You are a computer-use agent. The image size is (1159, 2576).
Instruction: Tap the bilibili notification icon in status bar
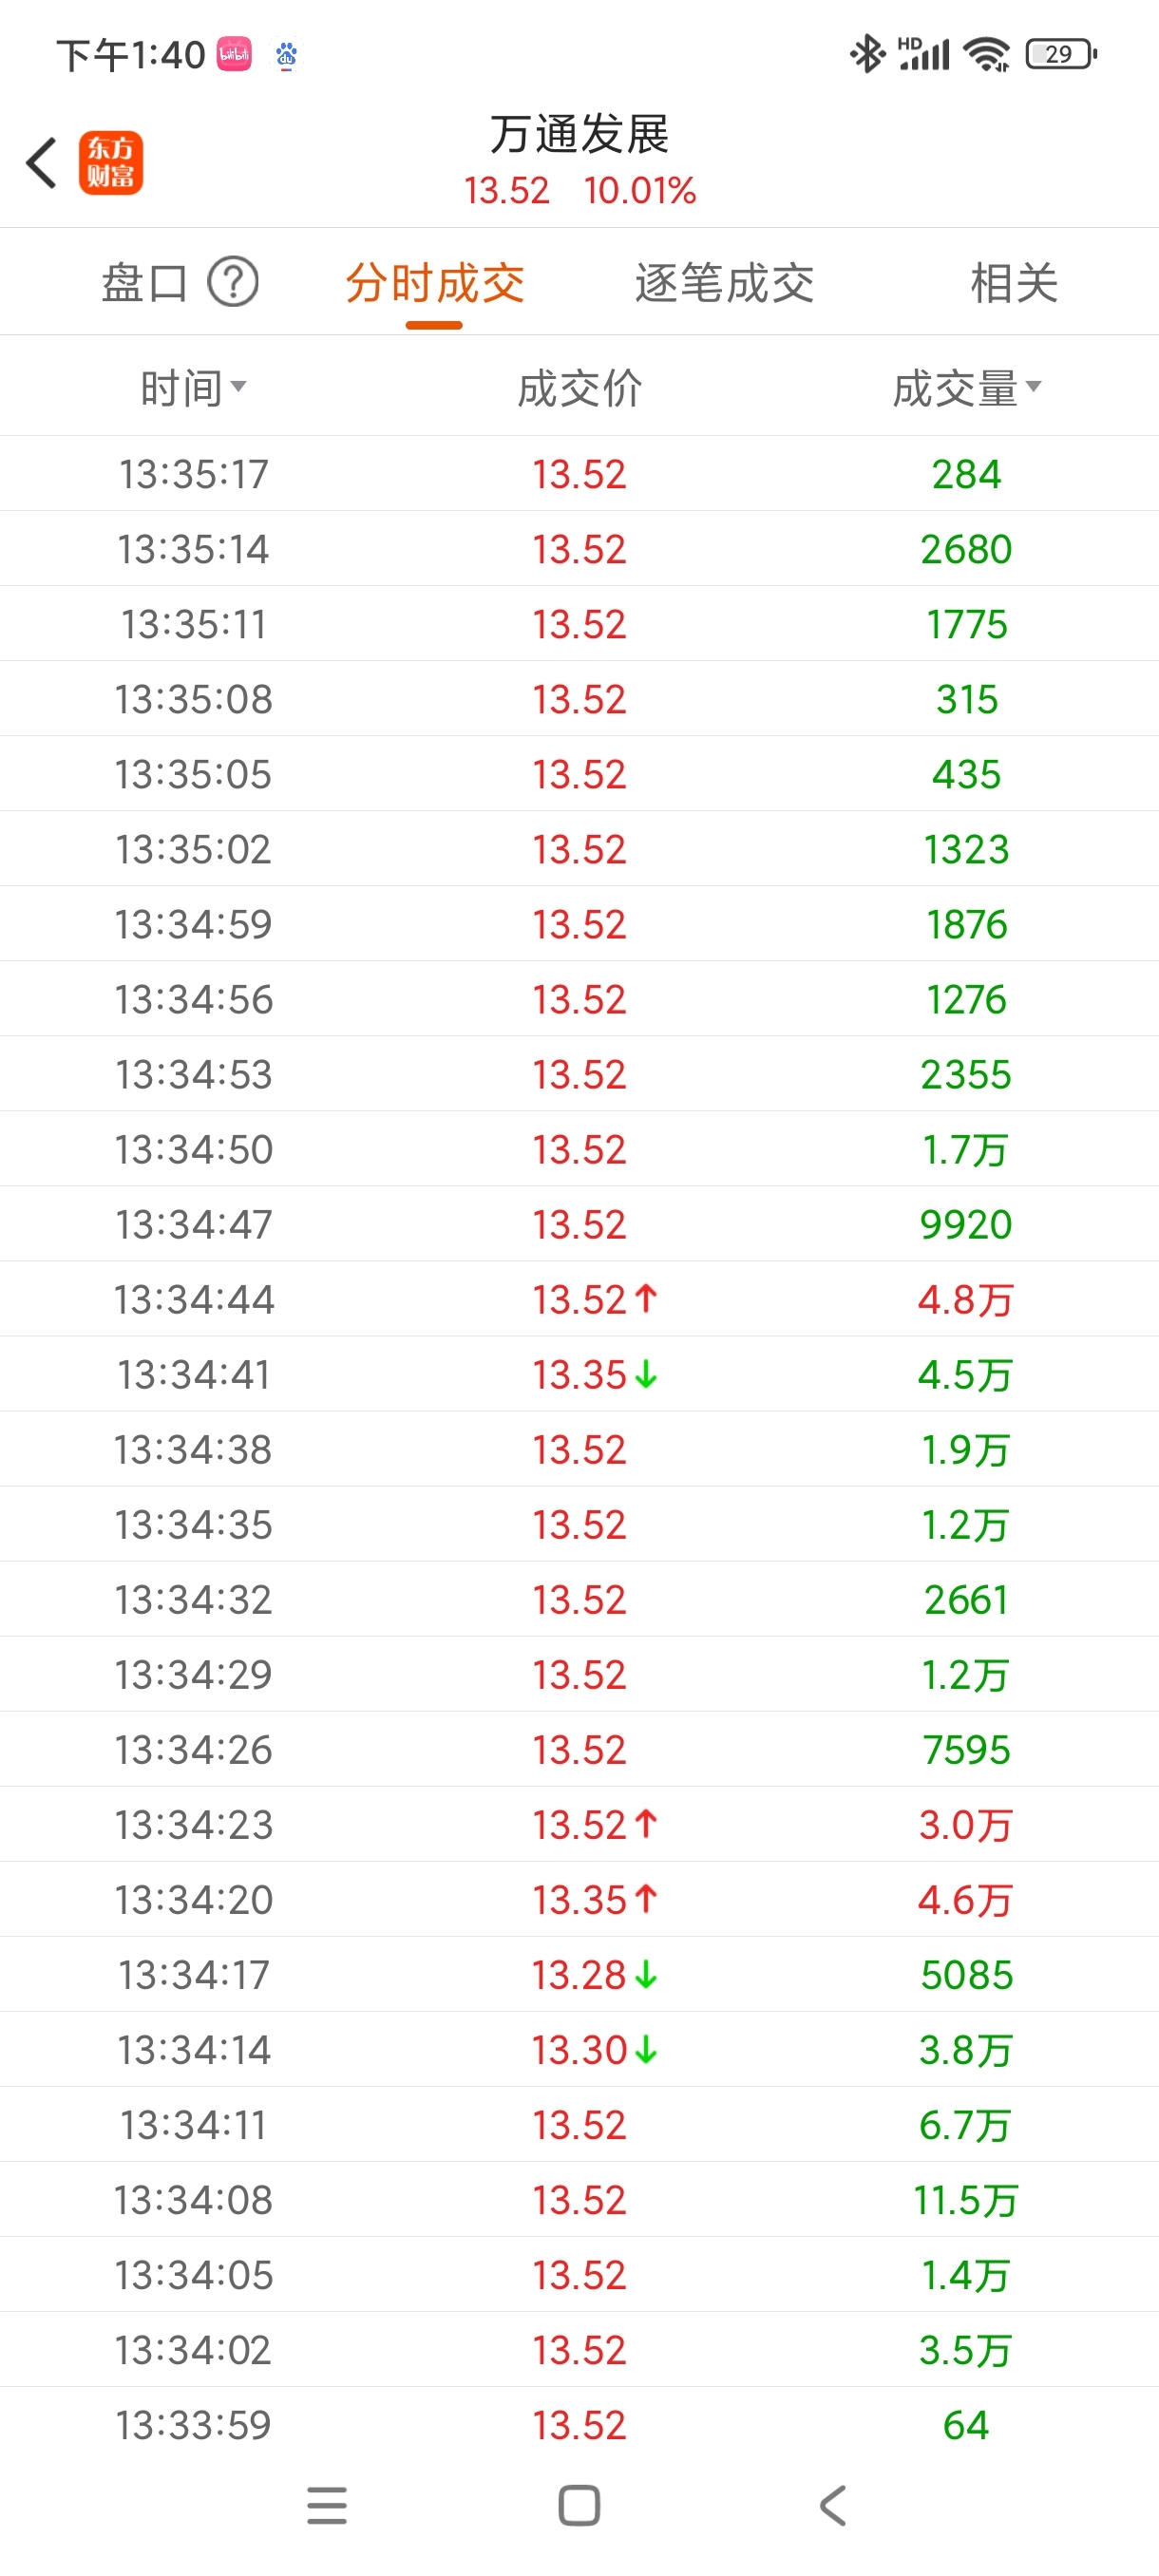click(x=235, y=54)
